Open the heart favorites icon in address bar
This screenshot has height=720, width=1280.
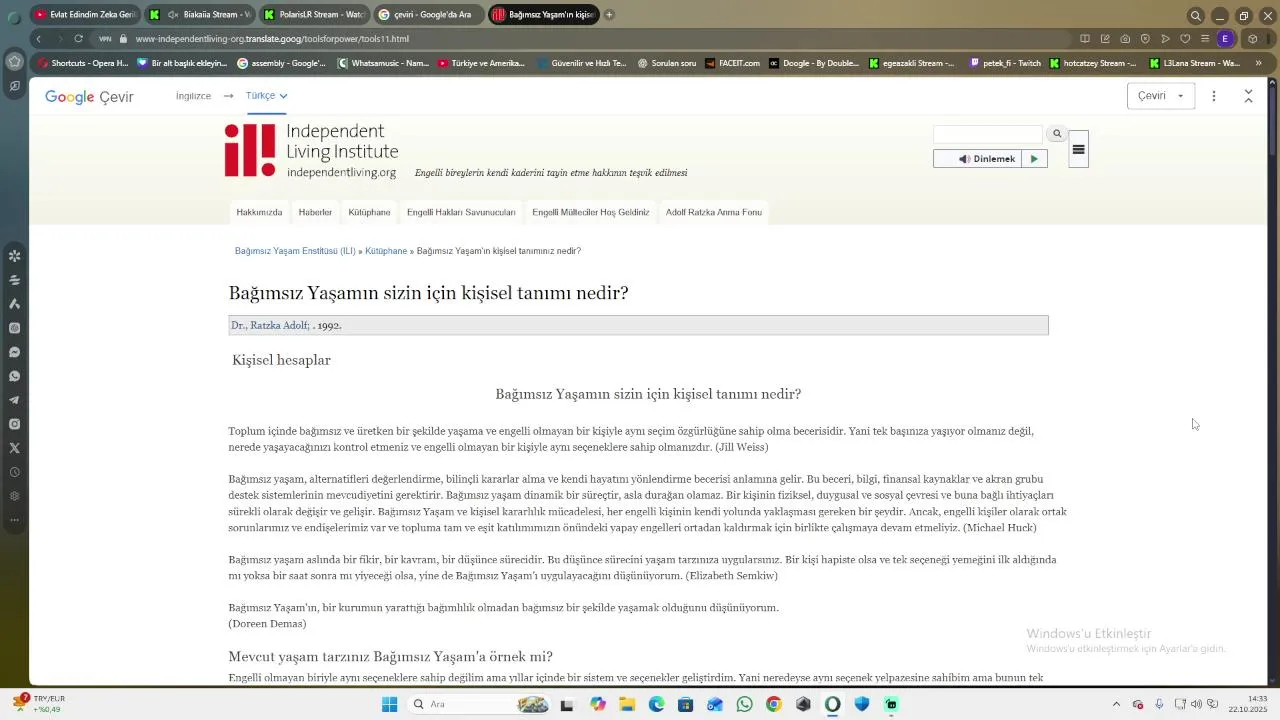point(1185,39)
